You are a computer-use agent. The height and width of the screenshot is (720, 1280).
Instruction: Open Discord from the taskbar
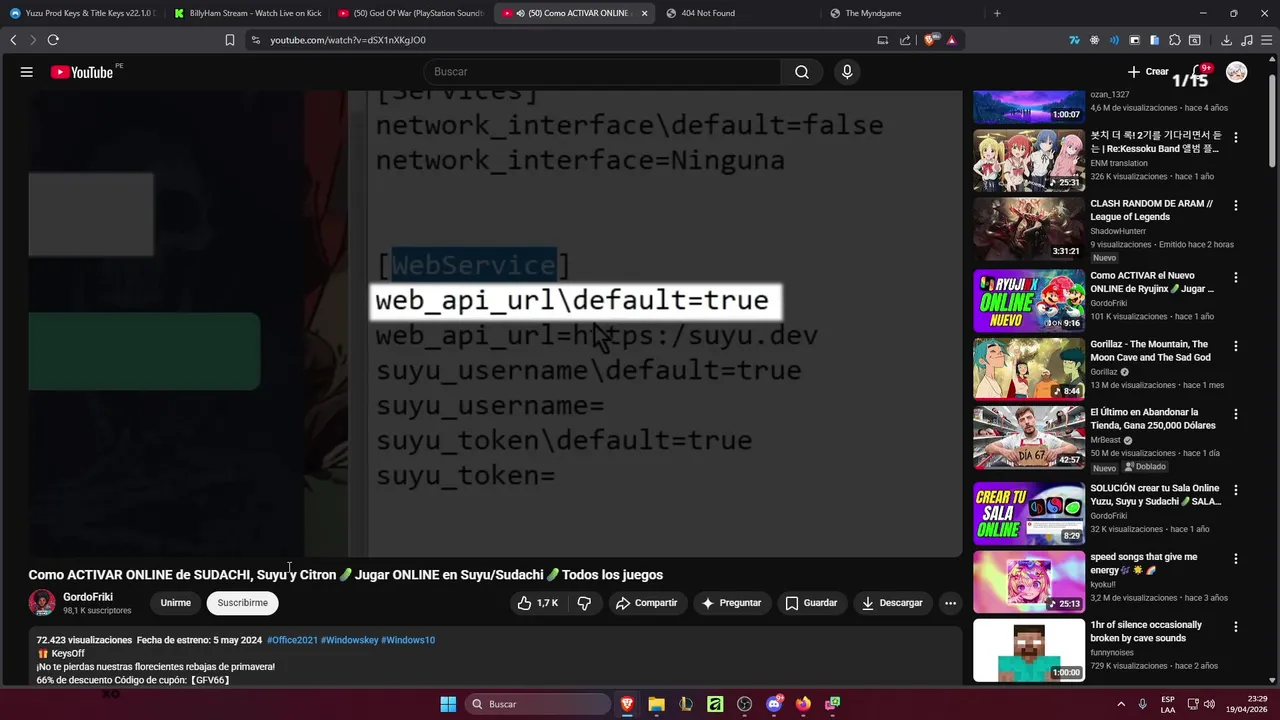click(x=774, y=704)
